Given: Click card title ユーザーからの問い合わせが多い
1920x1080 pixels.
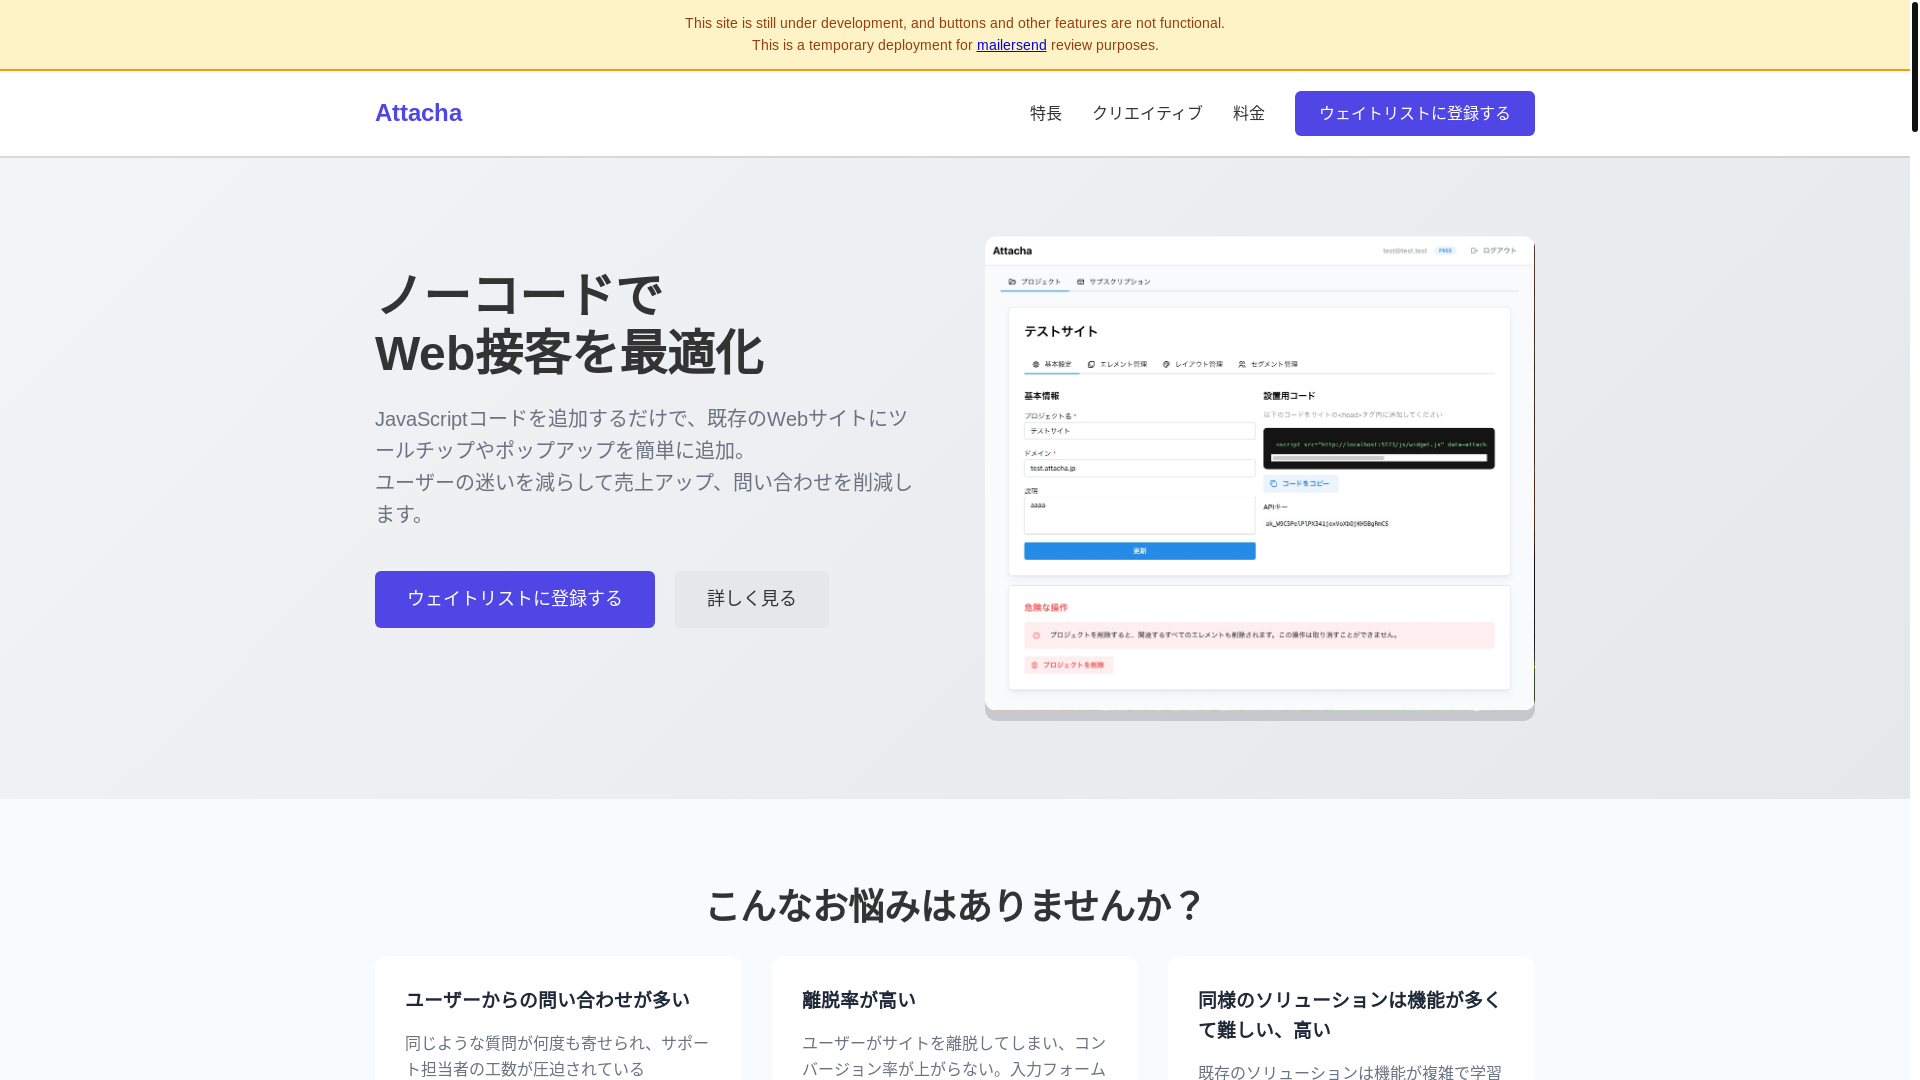Looking at the screenshot, I should click(547, 1000).
